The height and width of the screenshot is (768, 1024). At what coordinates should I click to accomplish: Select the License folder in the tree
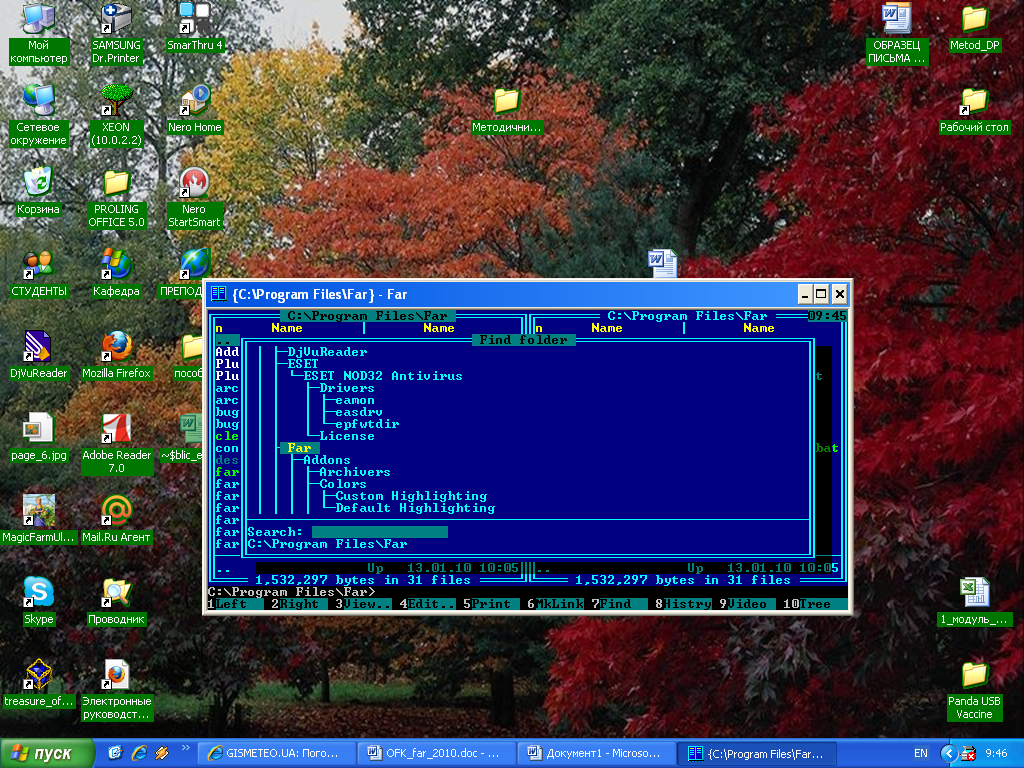(x=347, y=436)
